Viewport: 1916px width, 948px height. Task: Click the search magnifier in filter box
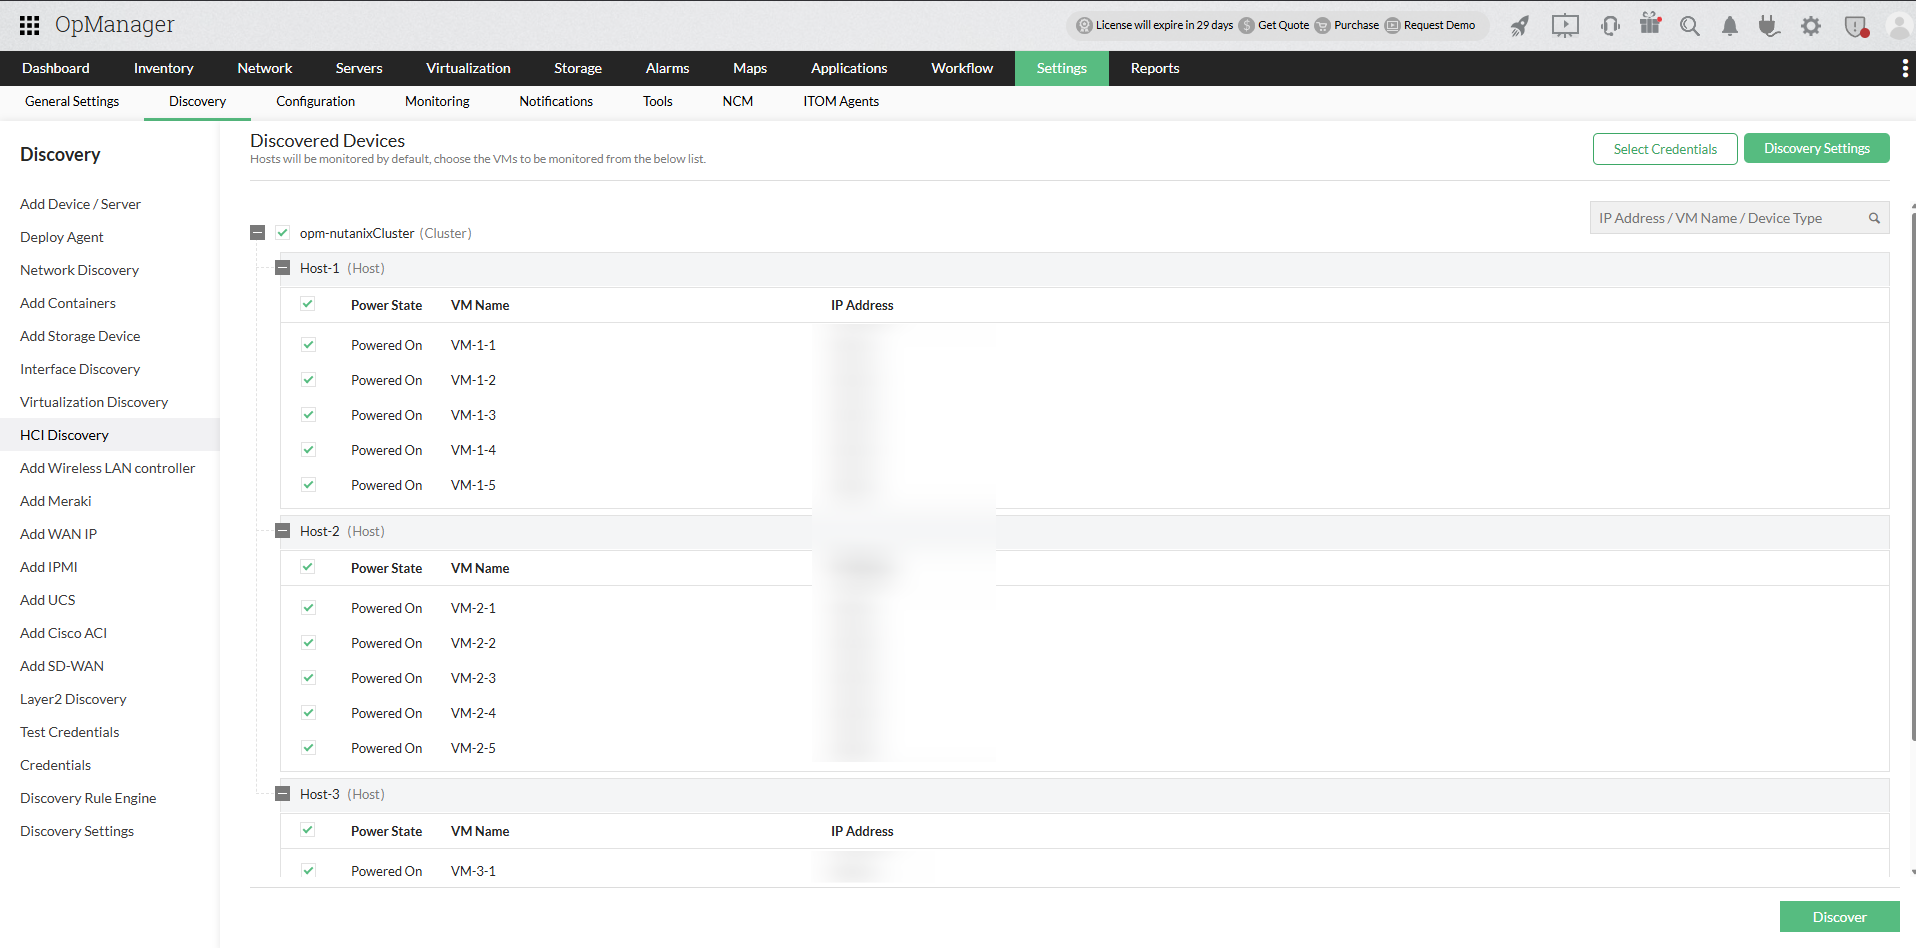1874,218
